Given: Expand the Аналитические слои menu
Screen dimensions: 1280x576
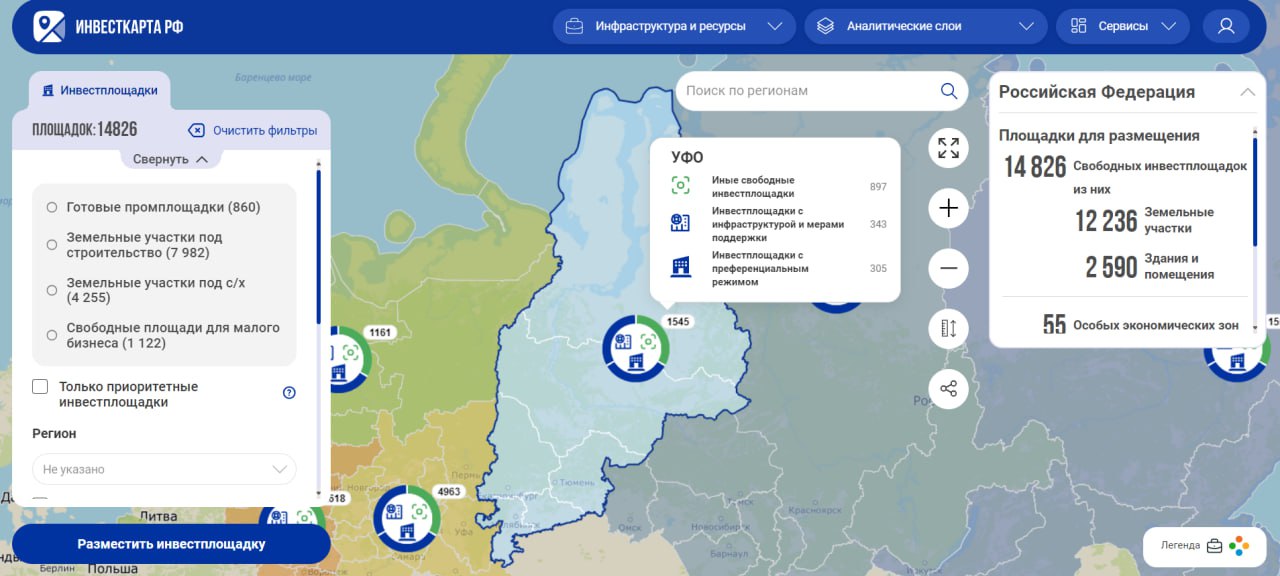Looking at the screenshot, I should 925,27.
